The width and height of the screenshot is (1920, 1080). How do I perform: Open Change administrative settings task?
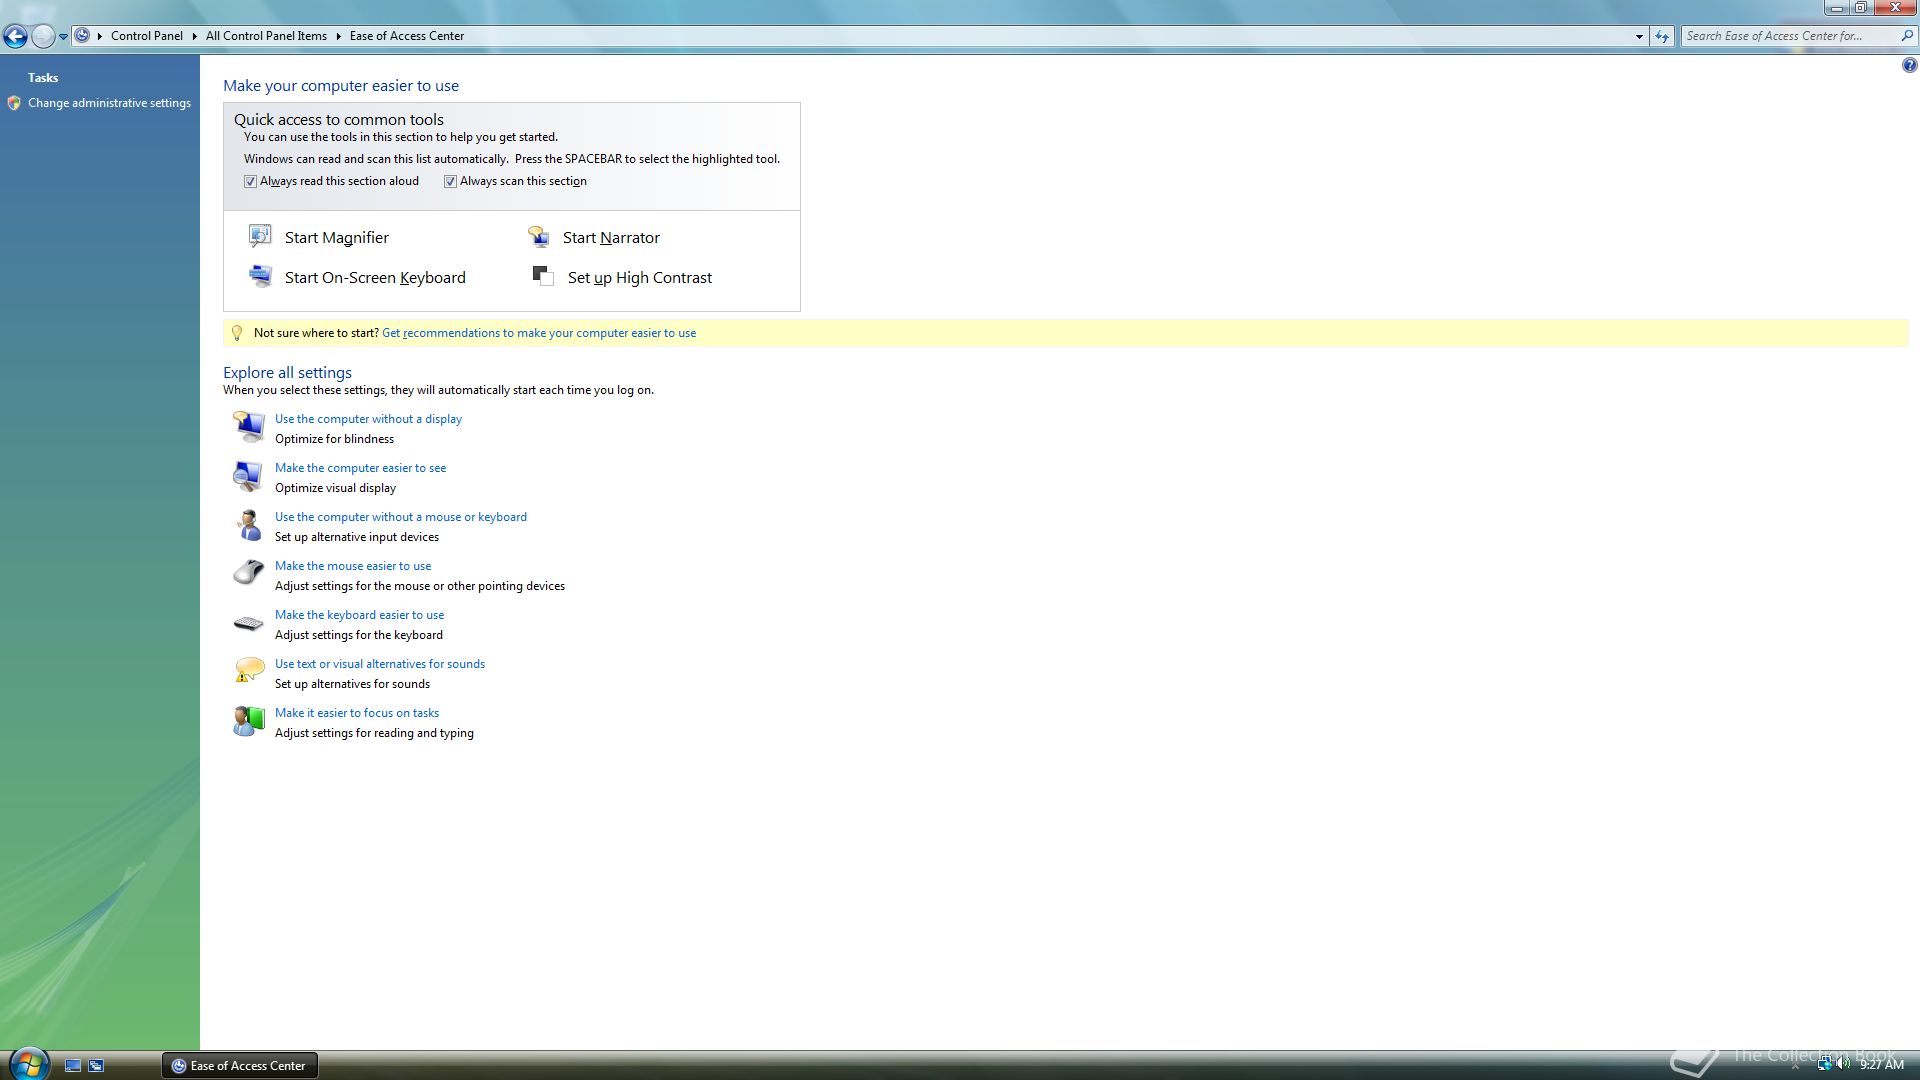pyautogui.click(x=109, y=103)
